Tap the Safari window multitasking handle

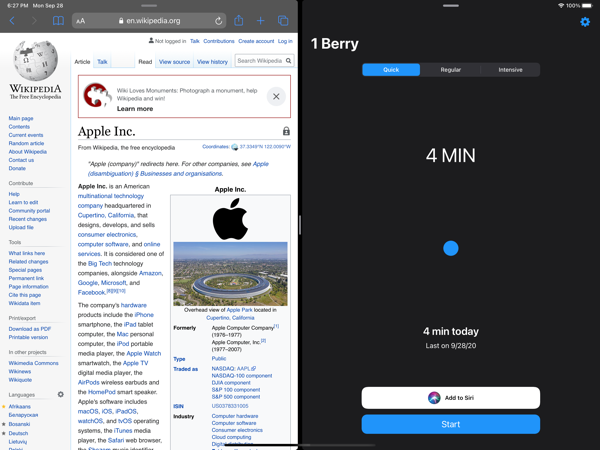click(149, 6)
